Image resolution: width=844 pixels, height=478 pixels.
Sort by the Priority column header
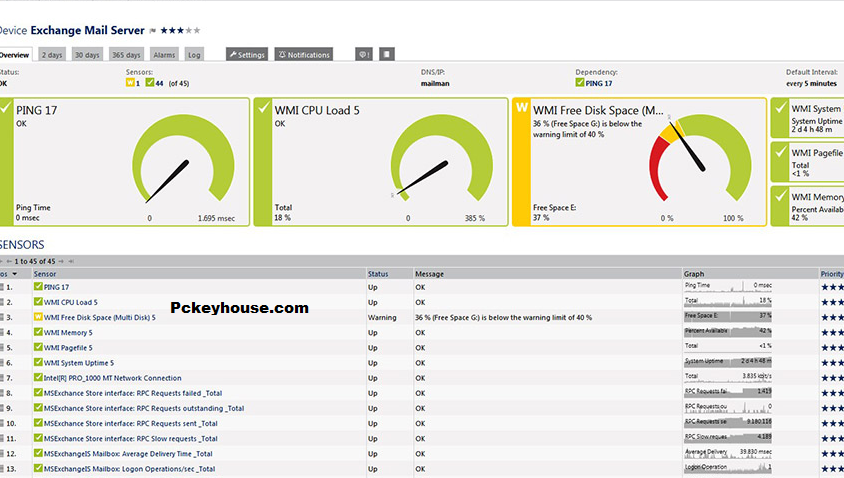pos(832,274)
